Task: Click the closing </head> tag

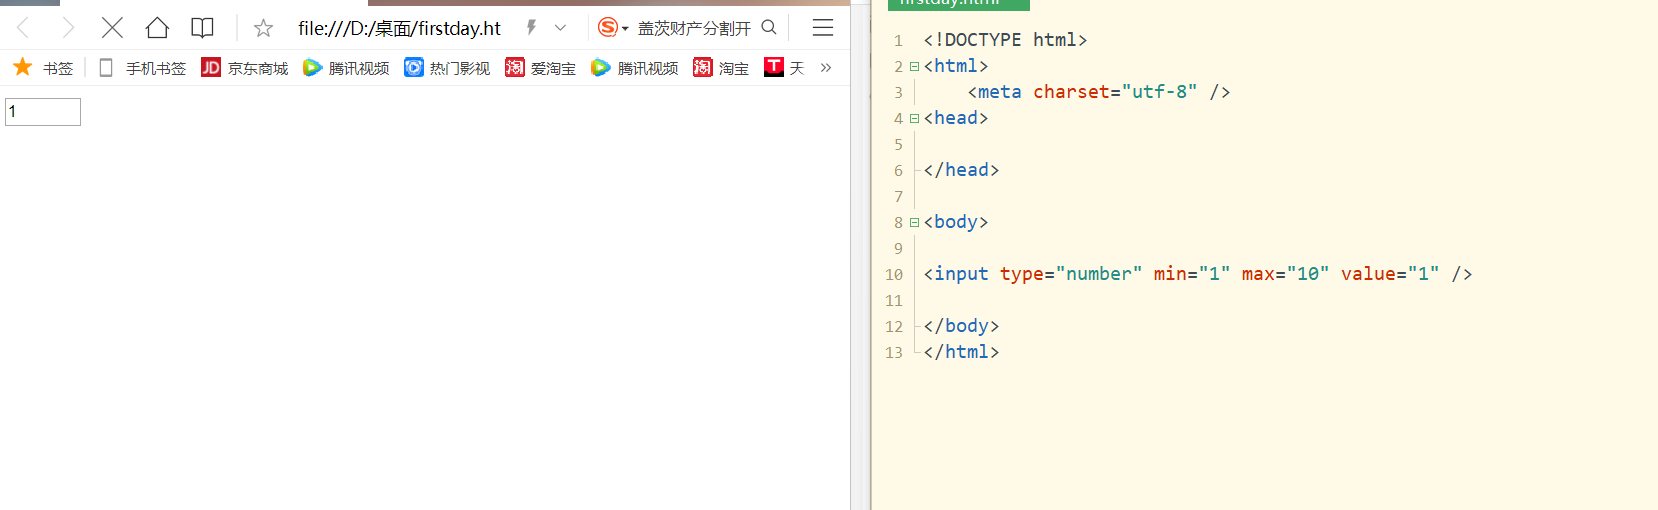Action: coord(961,170)
